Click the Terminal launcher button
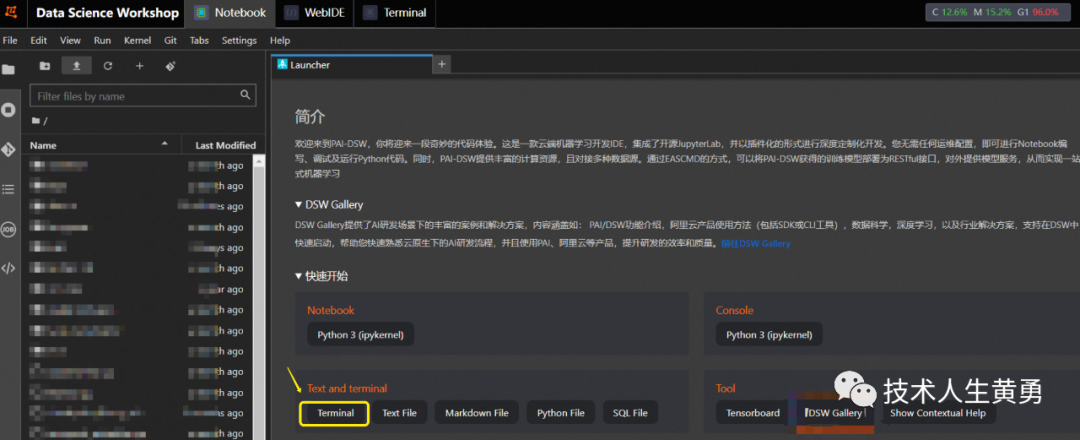The image size is (1080, 440). 335,413
